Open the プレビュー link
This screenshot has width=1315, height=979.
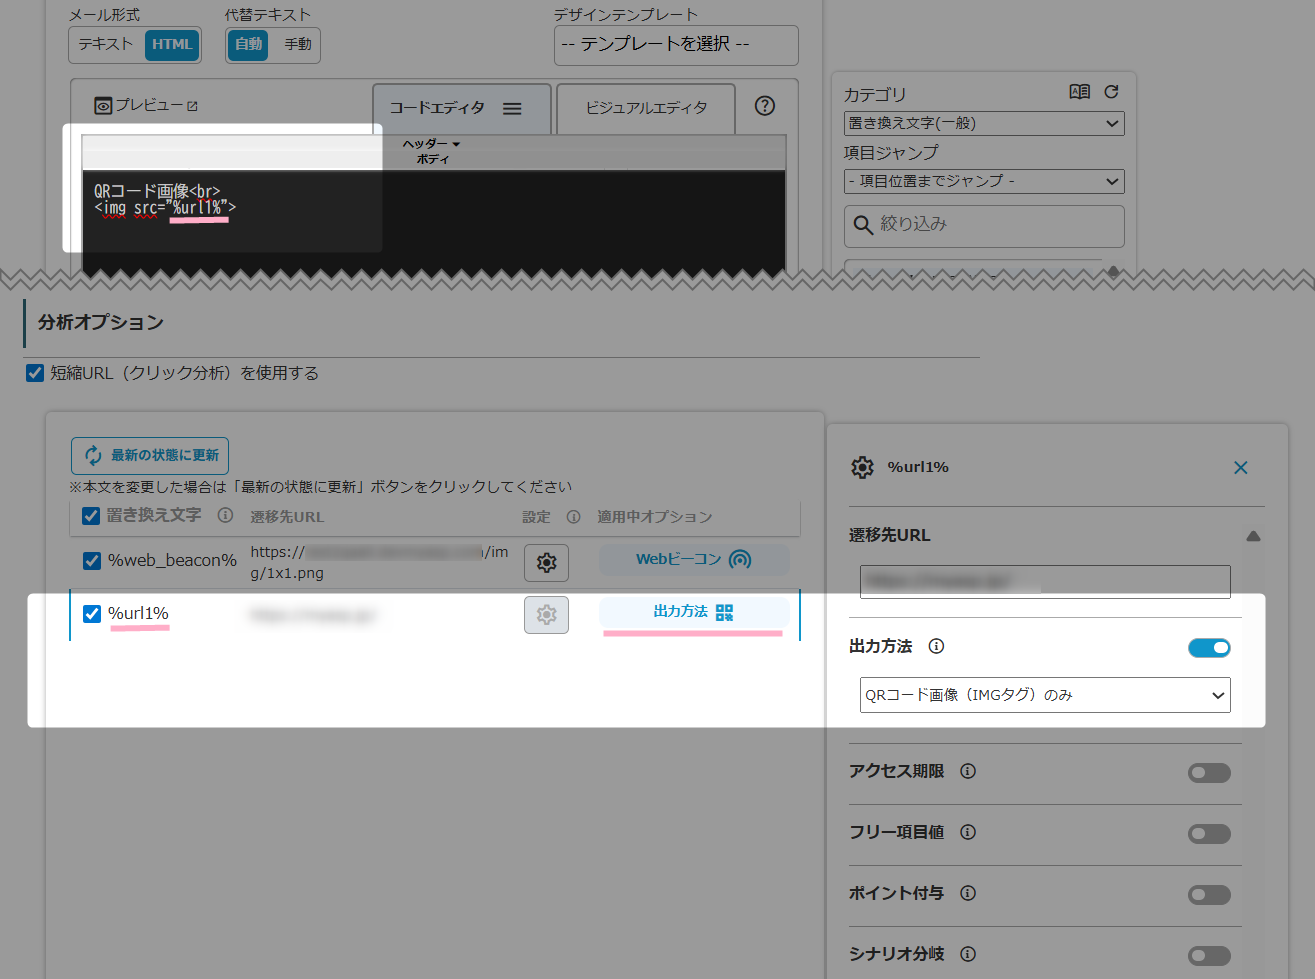[x=147, y=105]
